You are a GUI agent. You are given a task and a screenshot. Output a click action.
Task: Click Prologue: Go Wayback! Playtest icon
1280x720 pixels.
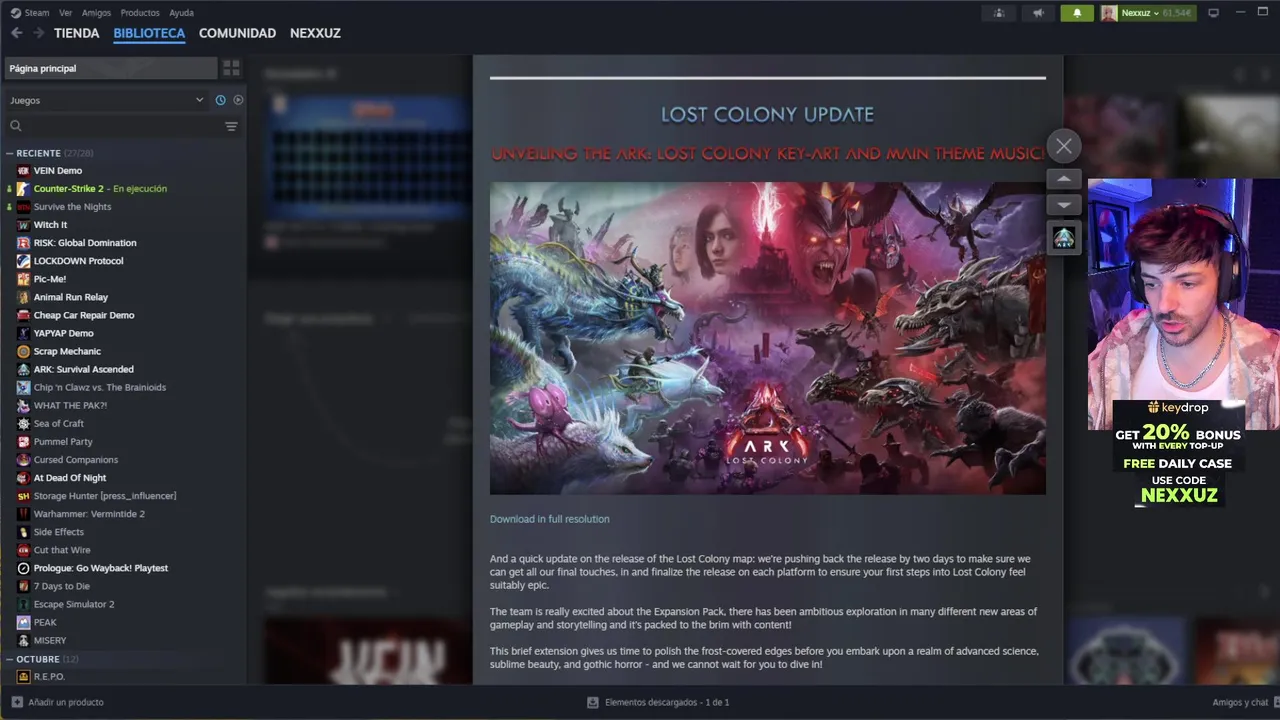[x=23, y=568]
